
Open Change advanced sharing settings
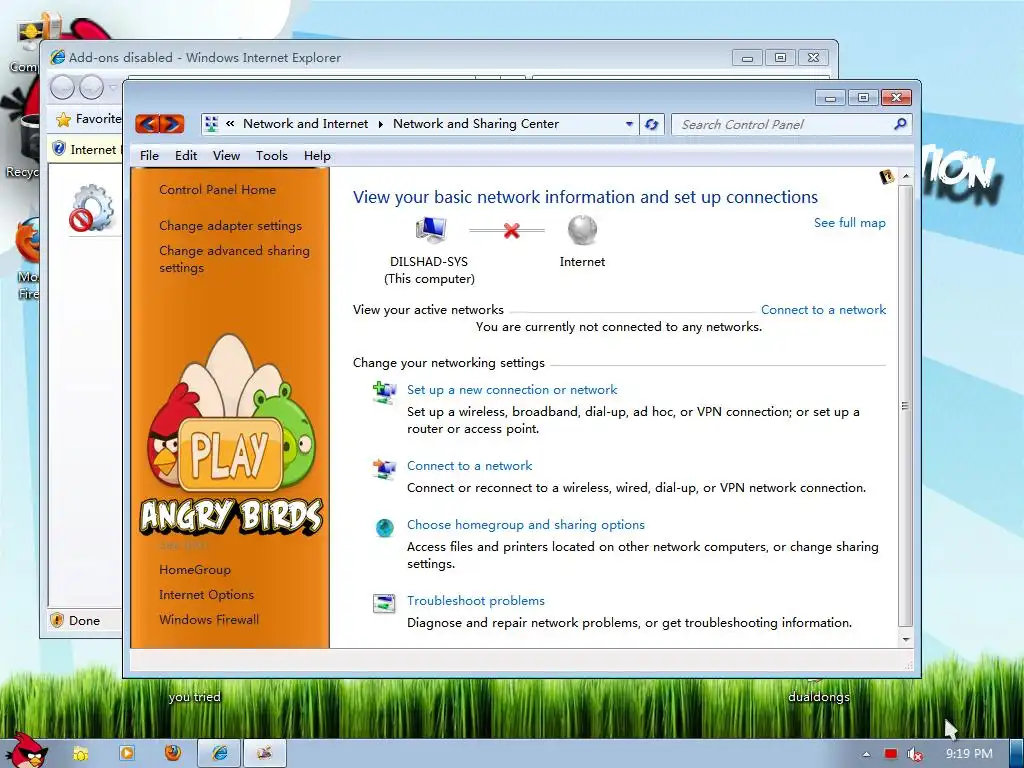234,259
